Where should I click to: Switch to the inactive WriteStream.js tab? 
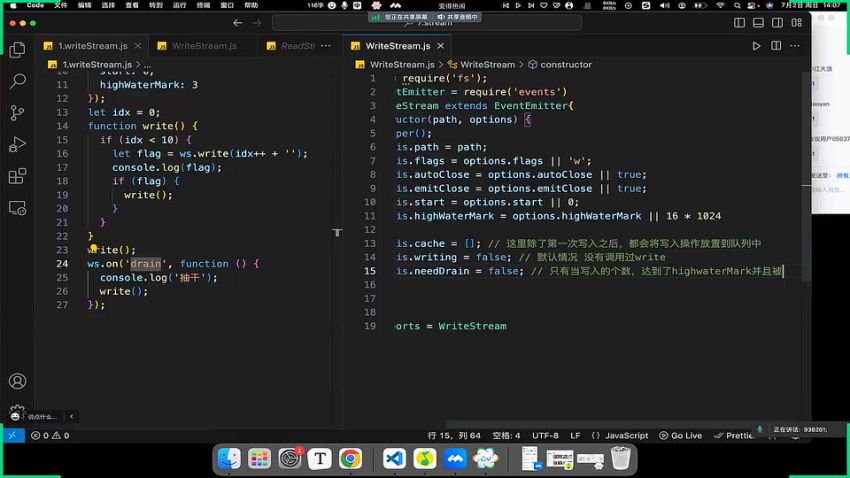(x=204, y=46)
